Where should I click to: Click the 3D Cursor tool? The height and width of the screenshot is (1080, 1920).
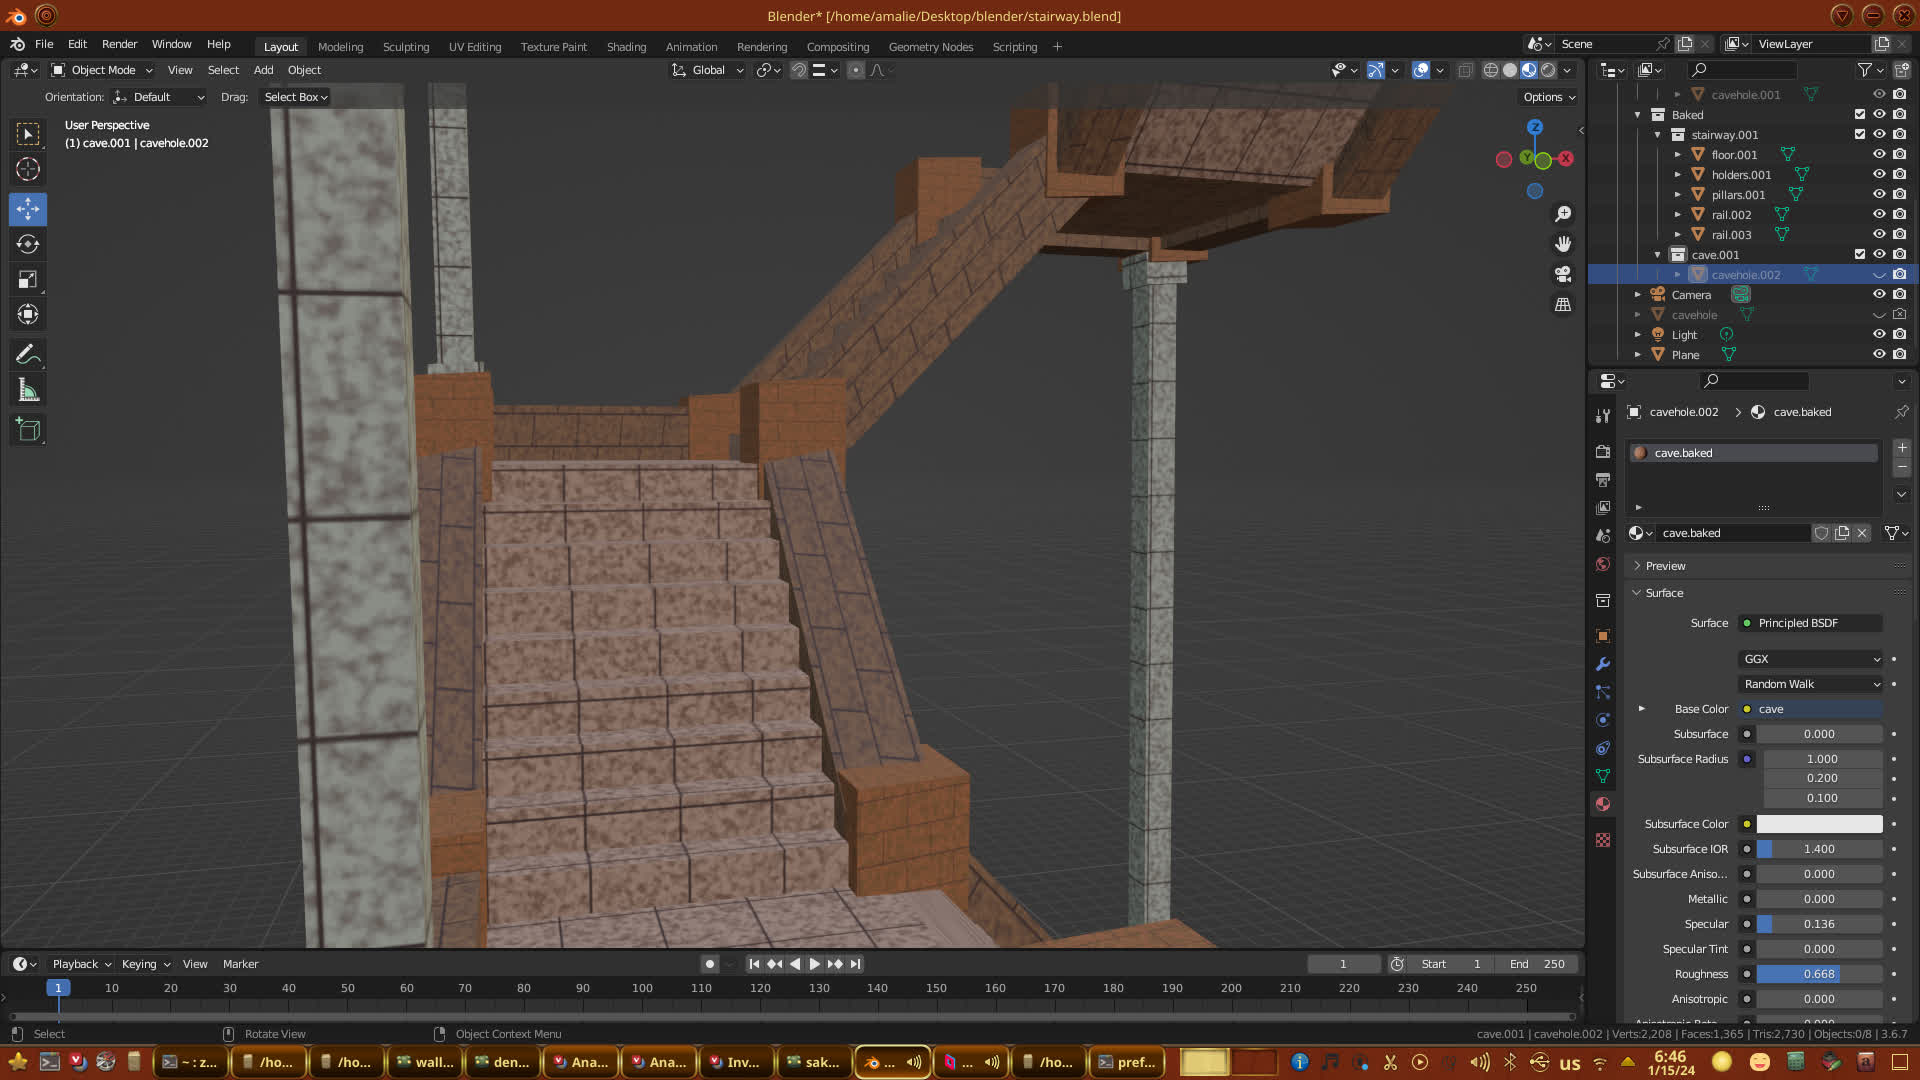[x=28, y=169]
